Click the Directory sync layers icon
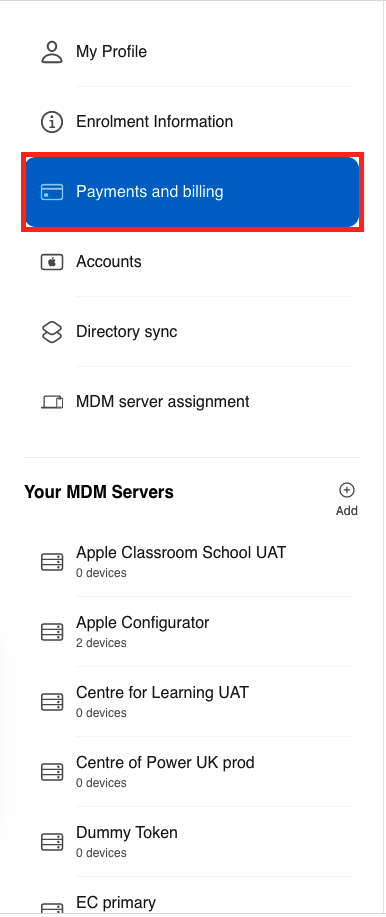 [x=51, y=332]
